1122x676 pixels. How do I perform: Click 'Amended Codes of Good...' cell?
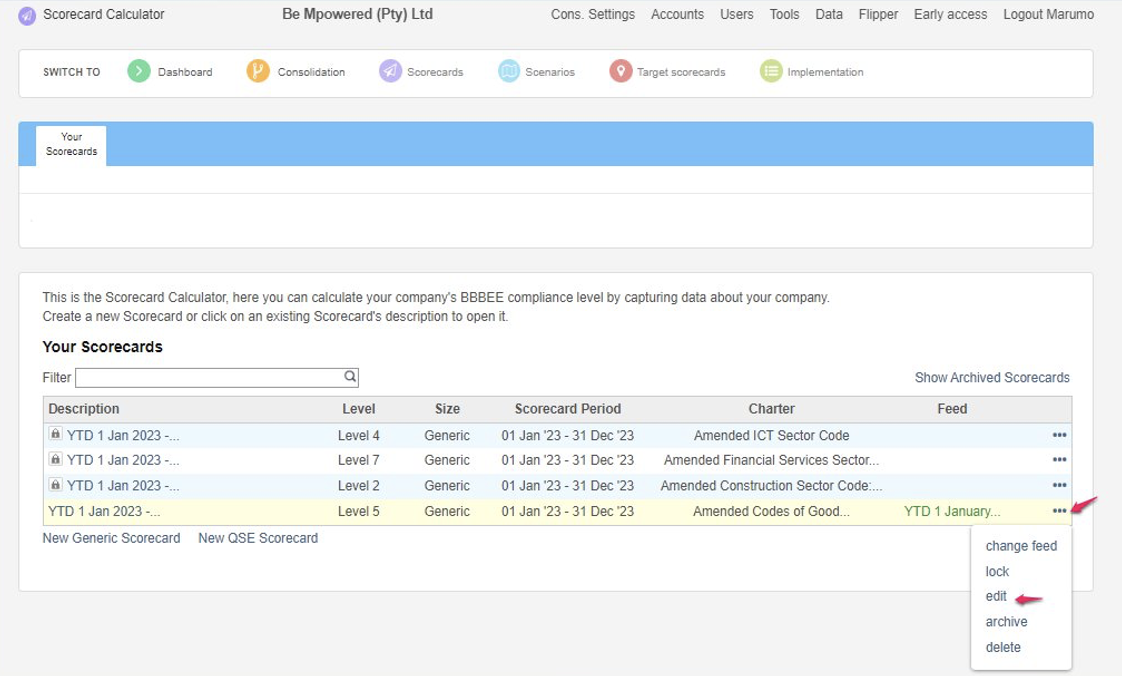coord(771,511)
